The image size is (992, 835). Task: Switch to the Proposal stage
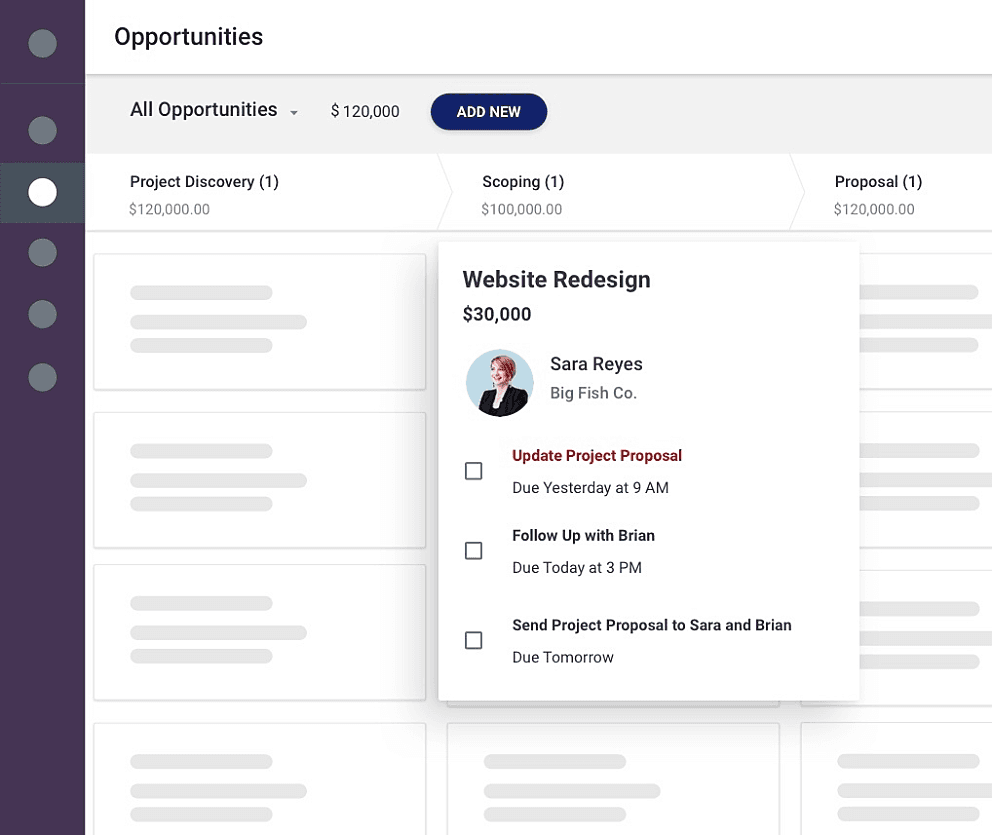click(x=878, y=182)
